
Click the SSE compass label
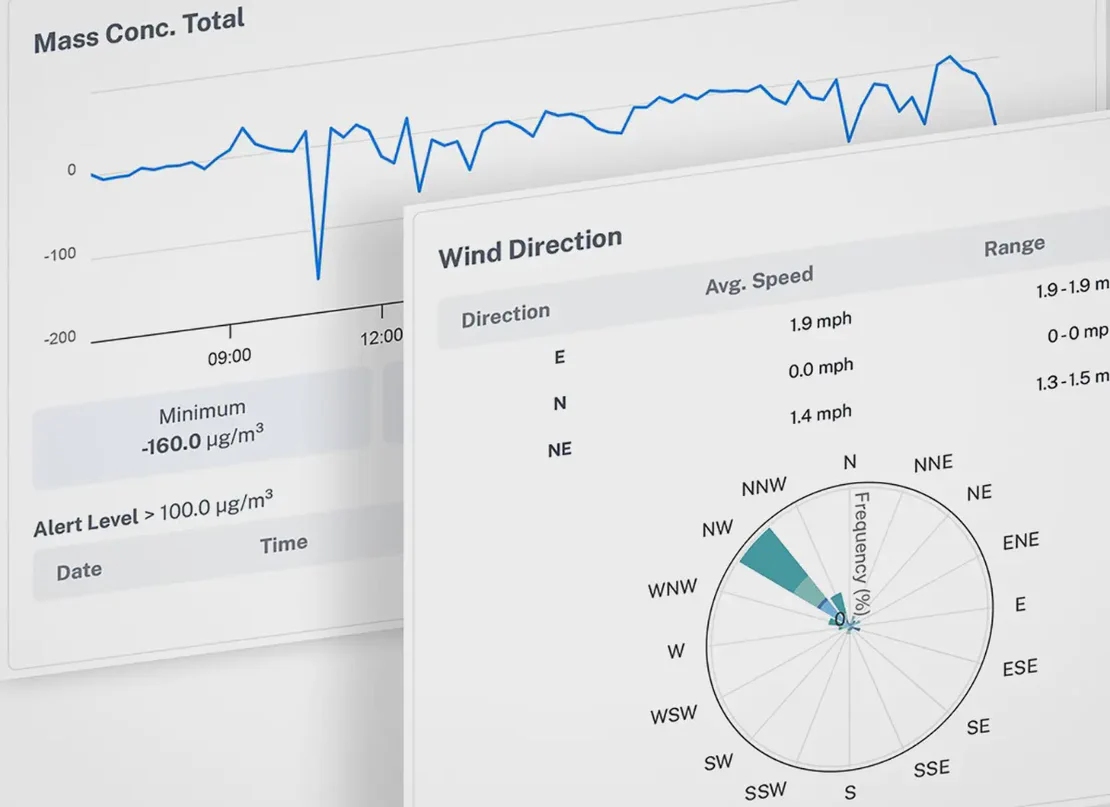(932, 768)
